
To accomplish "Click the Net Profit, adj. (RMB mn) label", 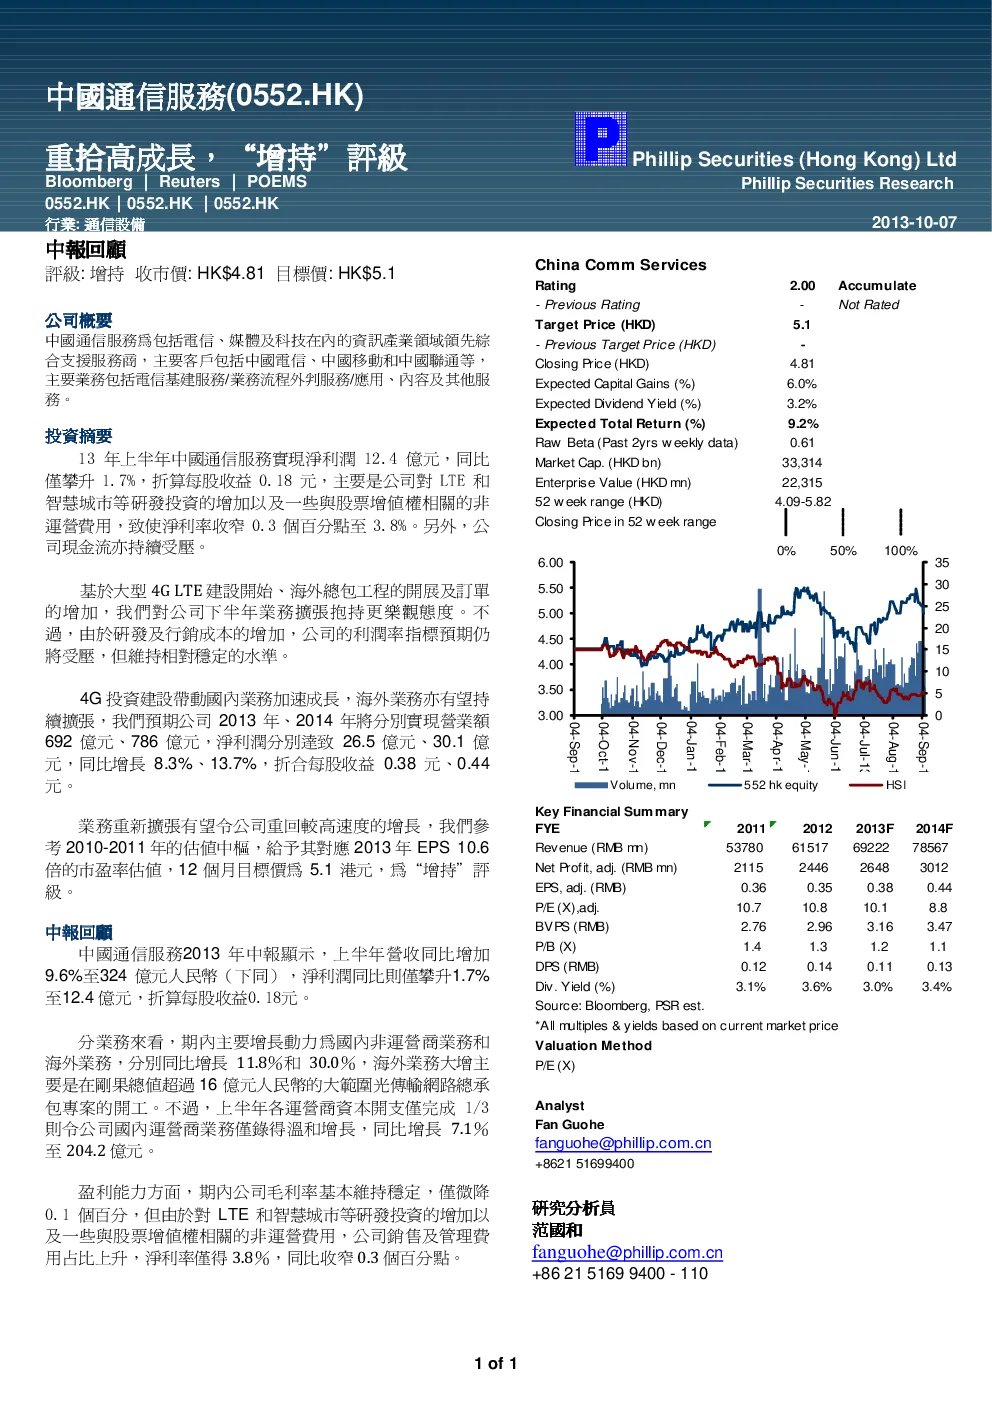I will (x=606, y=868).
